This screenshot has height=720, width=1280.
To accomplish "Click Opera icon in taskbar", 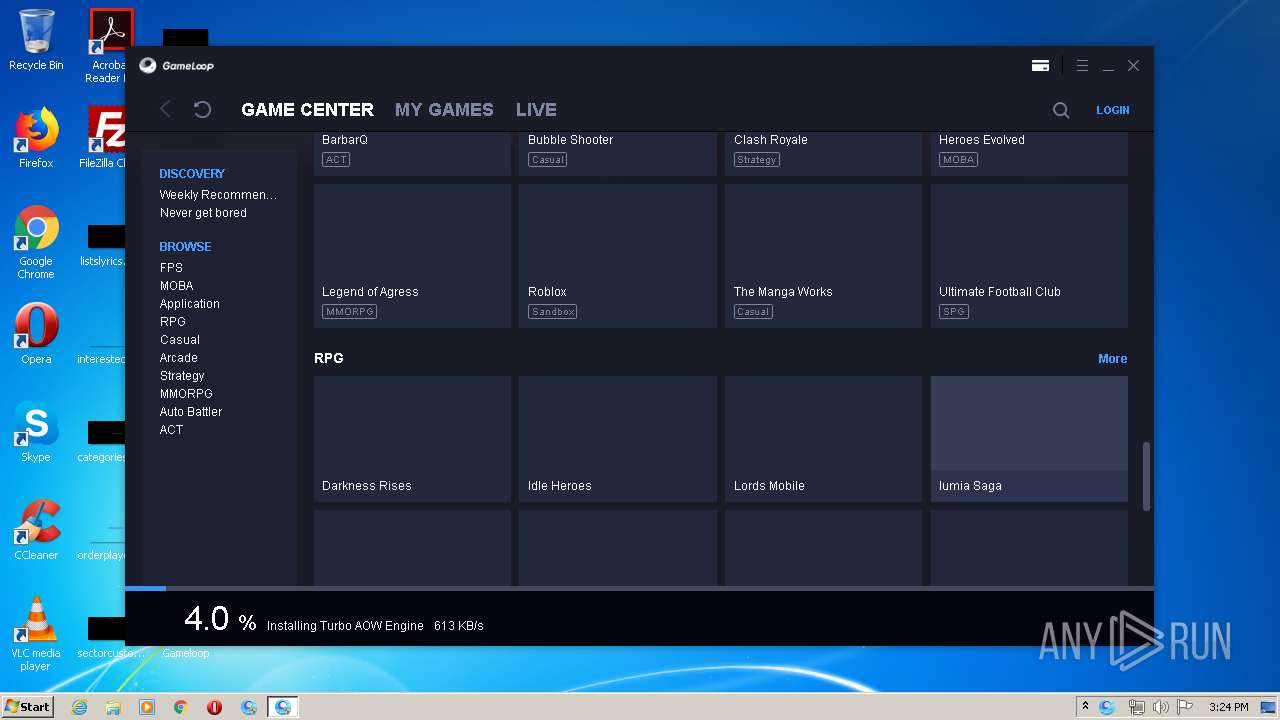I will point(214,707).
